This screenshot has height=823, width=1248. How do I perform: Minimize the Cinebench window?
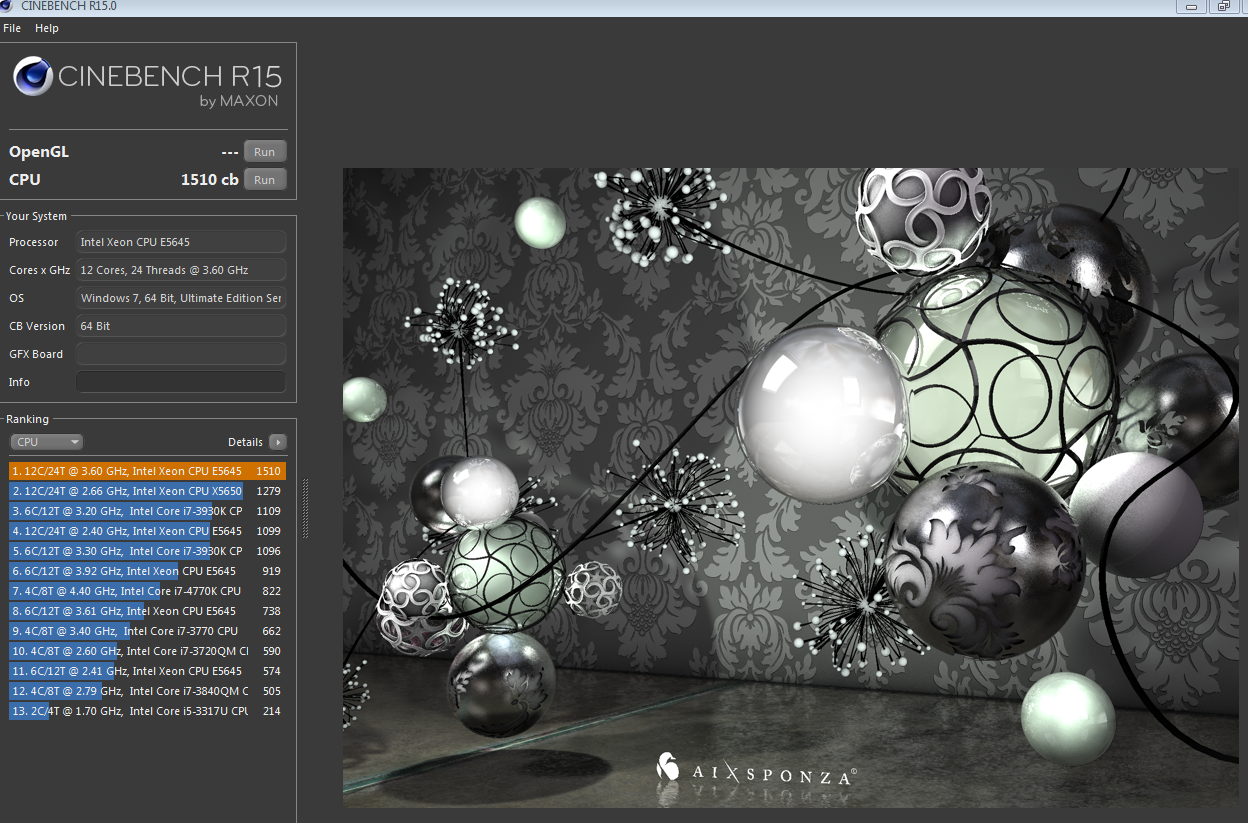pyautogui.click(x=1190, y=6)
